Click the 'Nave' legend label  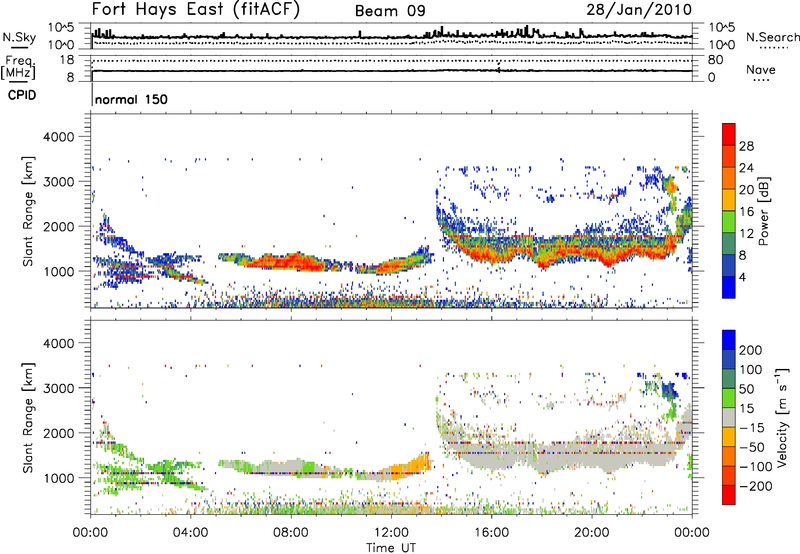[x=761, y=69]
